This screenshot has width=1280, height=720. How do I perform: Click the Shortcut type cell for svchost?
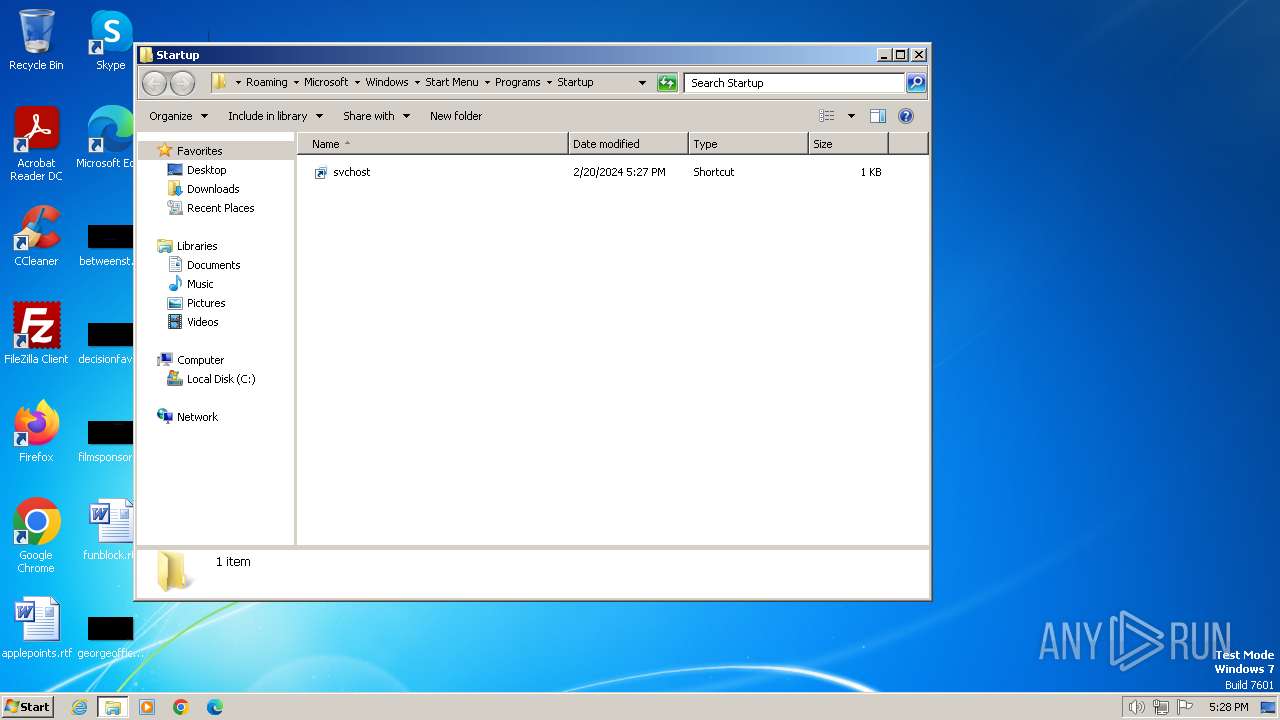[714, 172]
